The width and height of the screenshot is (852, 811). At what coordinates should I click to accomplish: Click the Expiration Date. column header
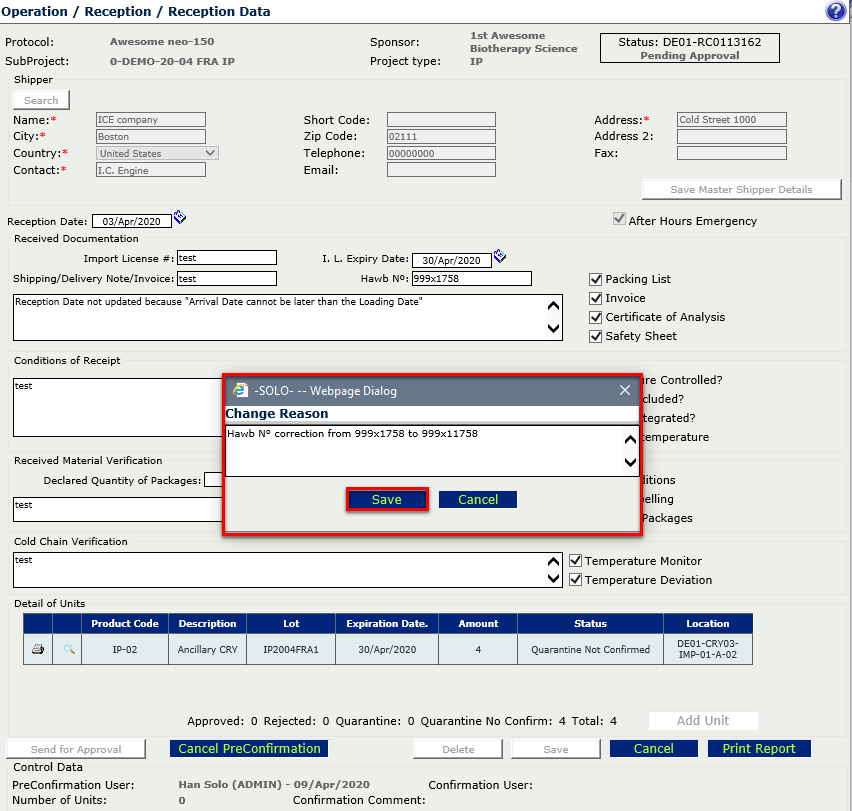click(x=387, y=624)
